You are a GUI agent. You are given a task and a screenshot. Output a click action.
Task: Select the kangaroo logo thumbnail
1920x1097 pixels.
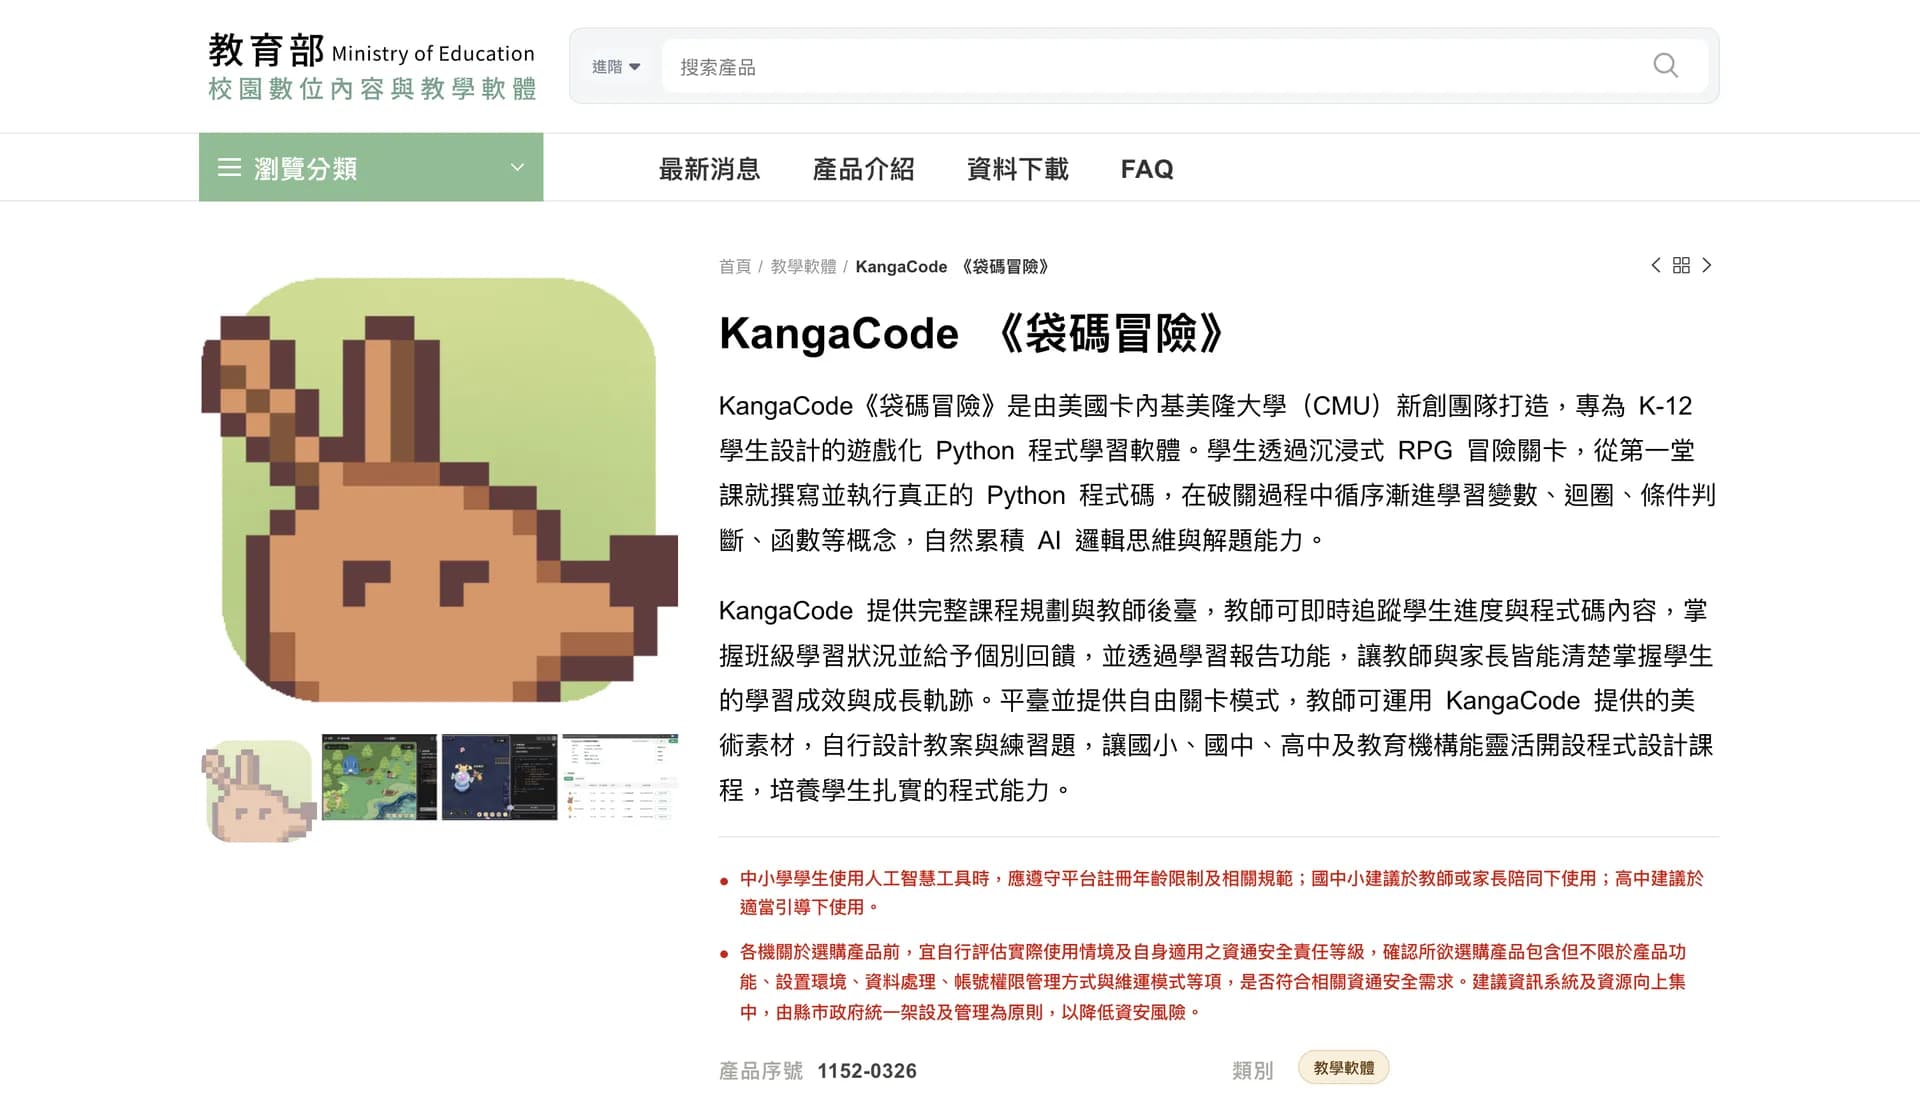259,790
